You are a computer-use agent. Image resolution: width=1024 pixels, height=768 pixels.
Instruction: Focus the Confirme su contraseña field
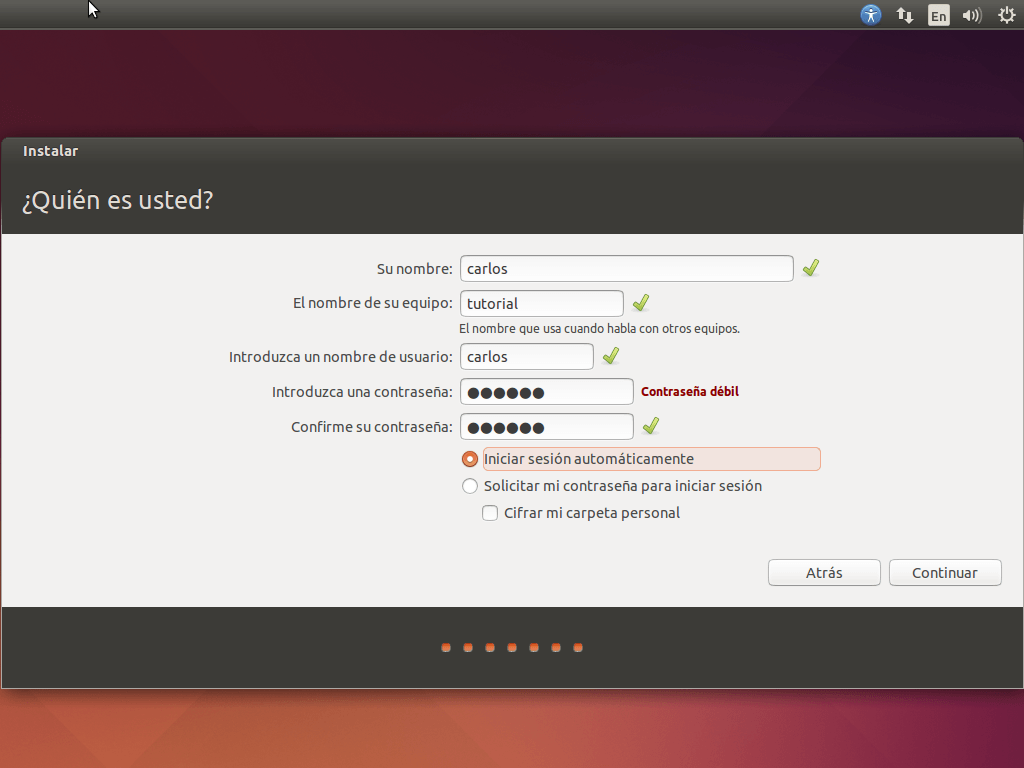coord(547,427)
